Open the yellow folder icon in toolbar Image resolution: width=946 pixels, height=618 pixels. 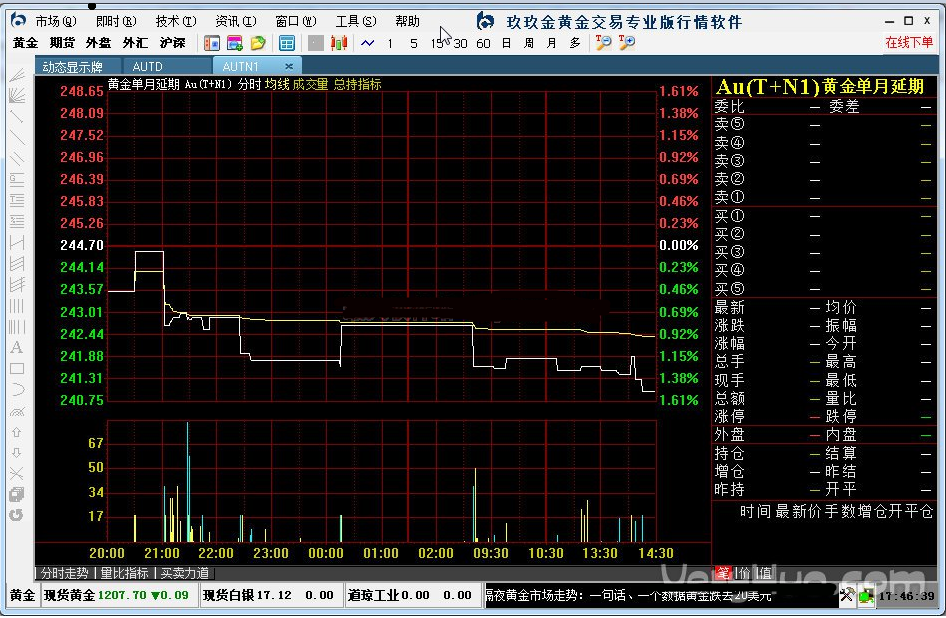pyautogui.click(x=258, y=43)
